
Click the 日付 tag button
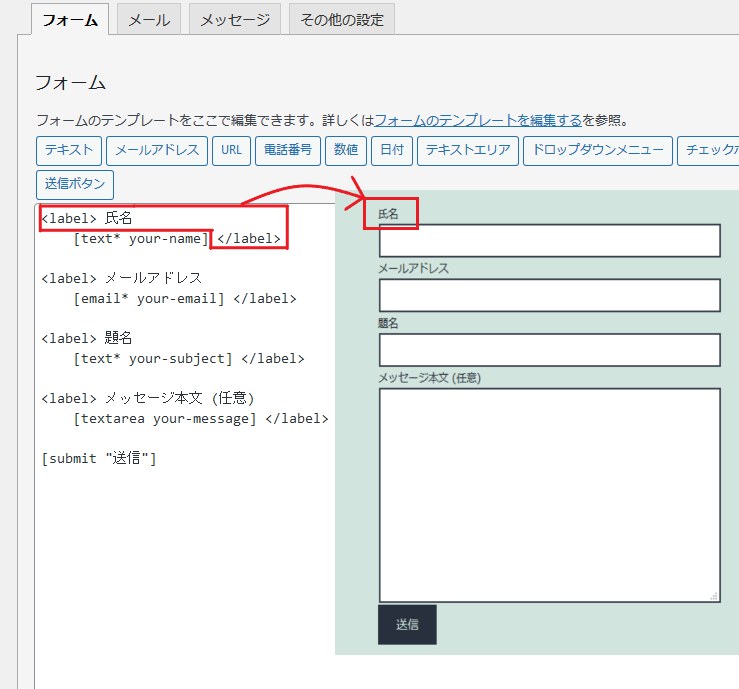pos(393,151)
